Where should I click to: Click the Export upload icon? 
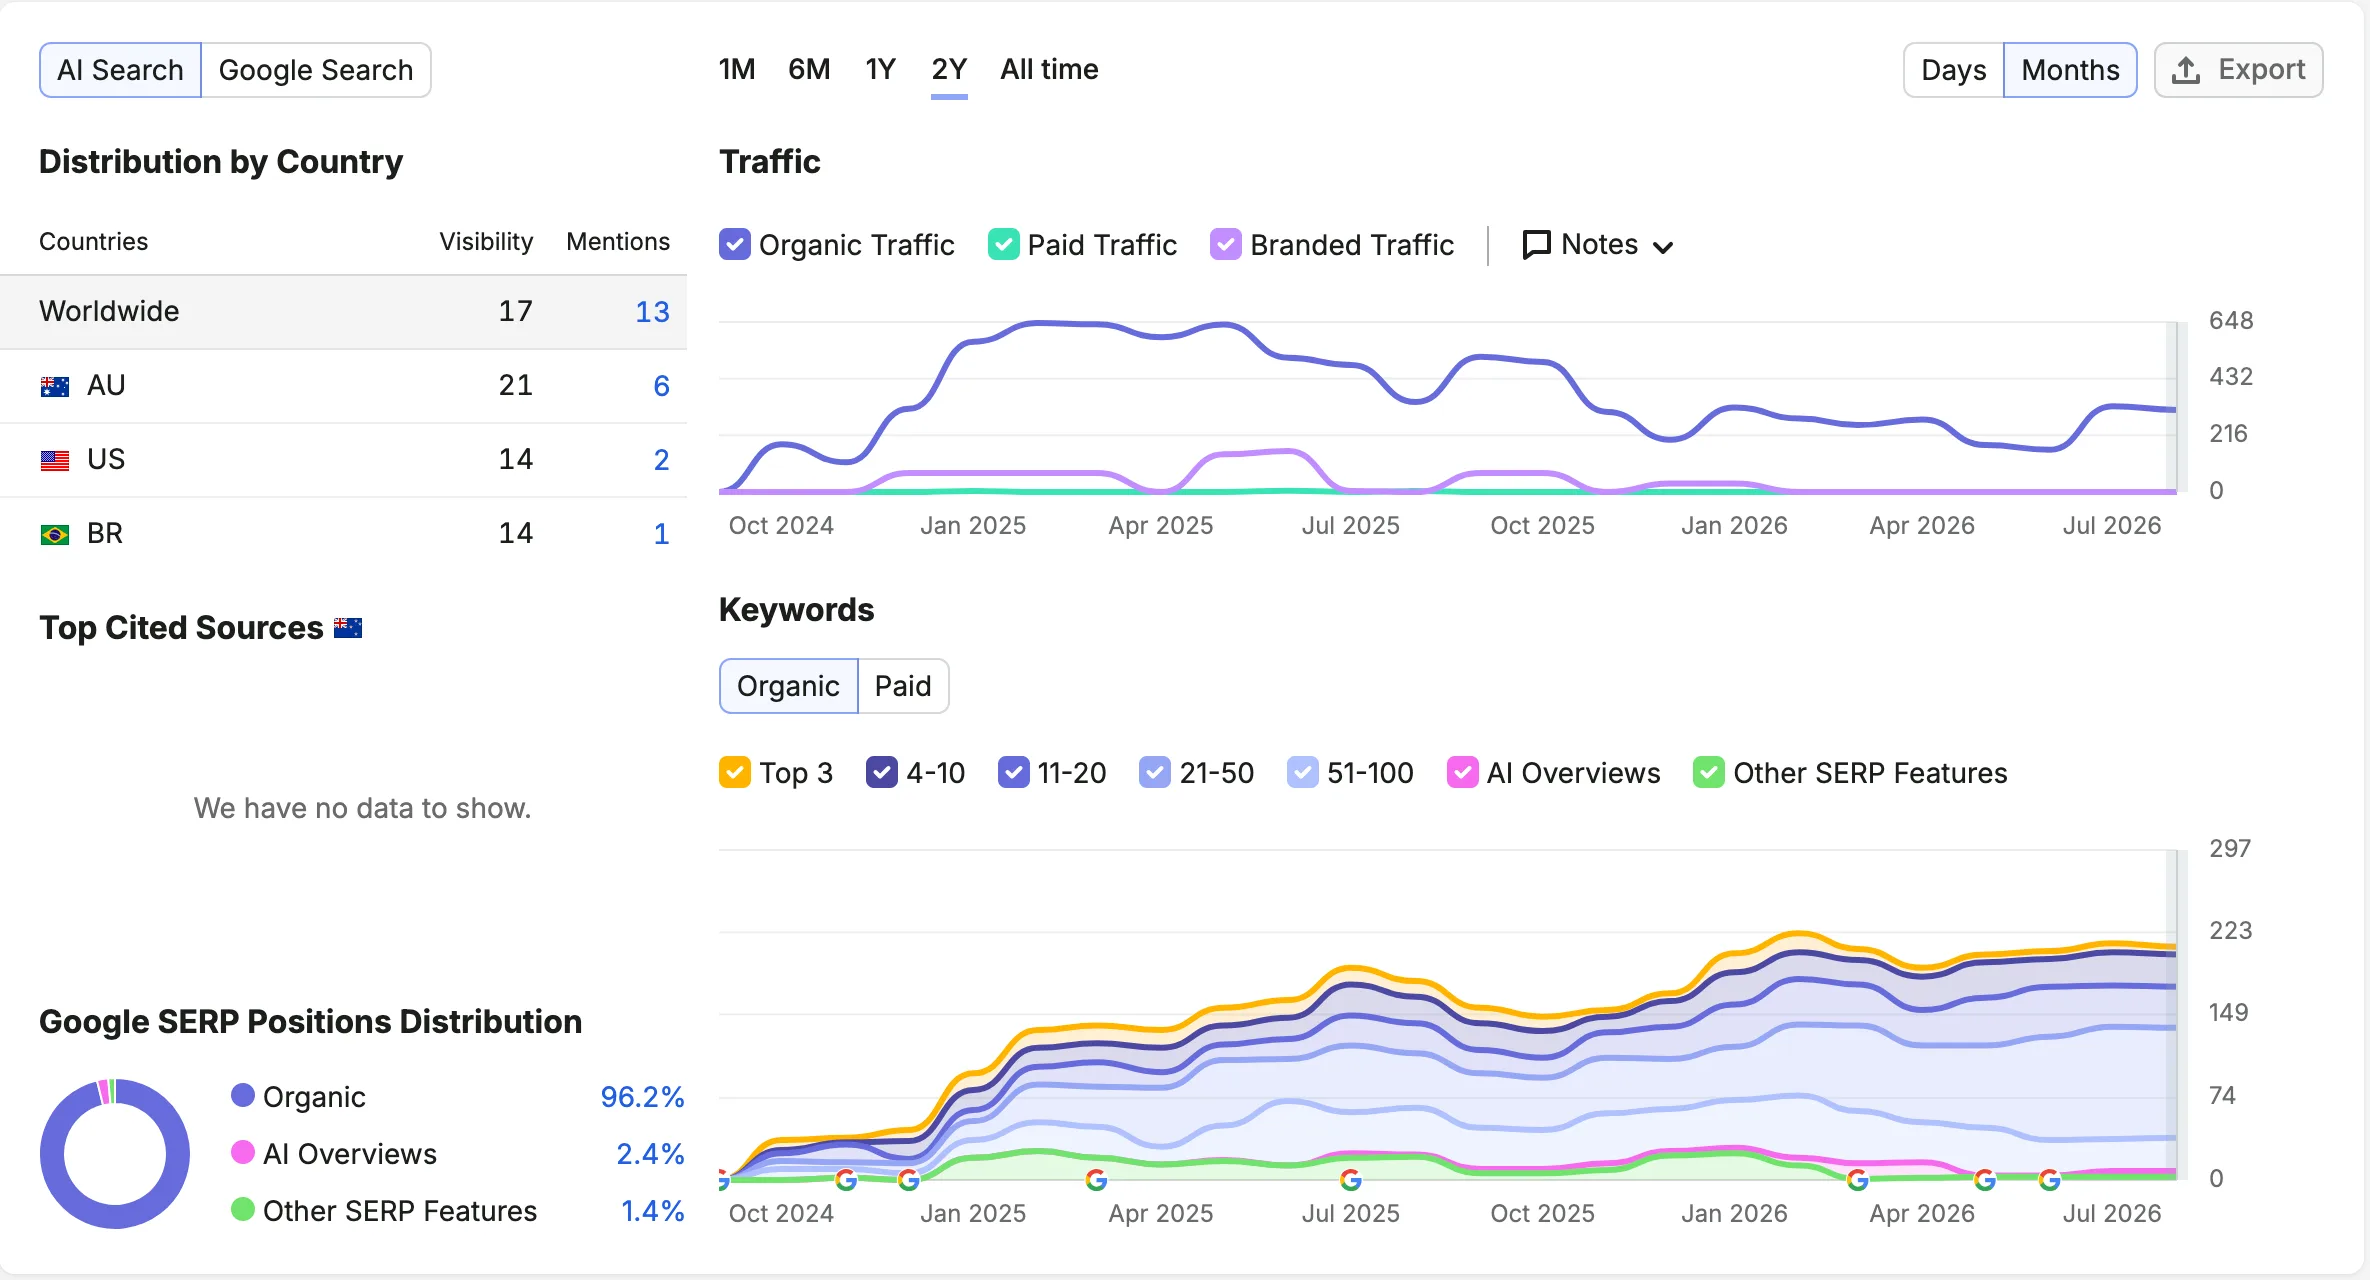[x=2186, y=70]
